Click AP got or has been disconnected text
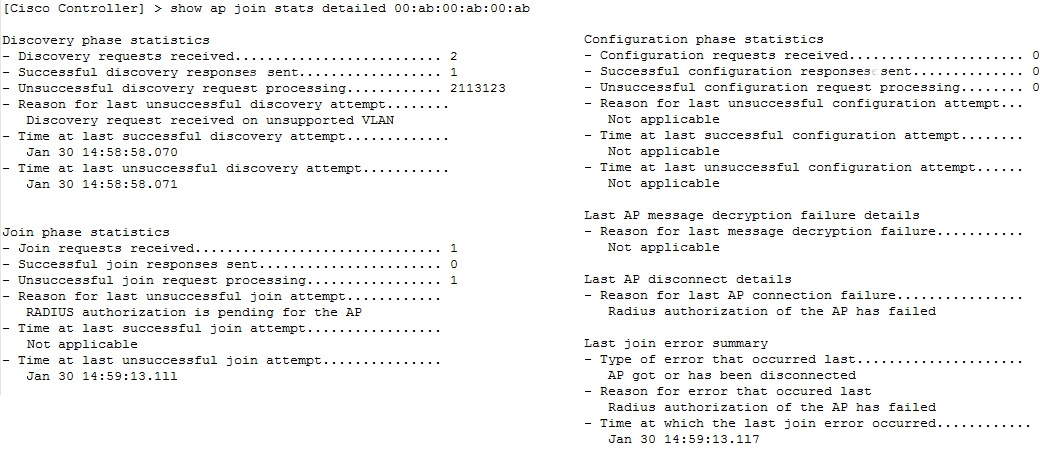 [x=732, y=375]
